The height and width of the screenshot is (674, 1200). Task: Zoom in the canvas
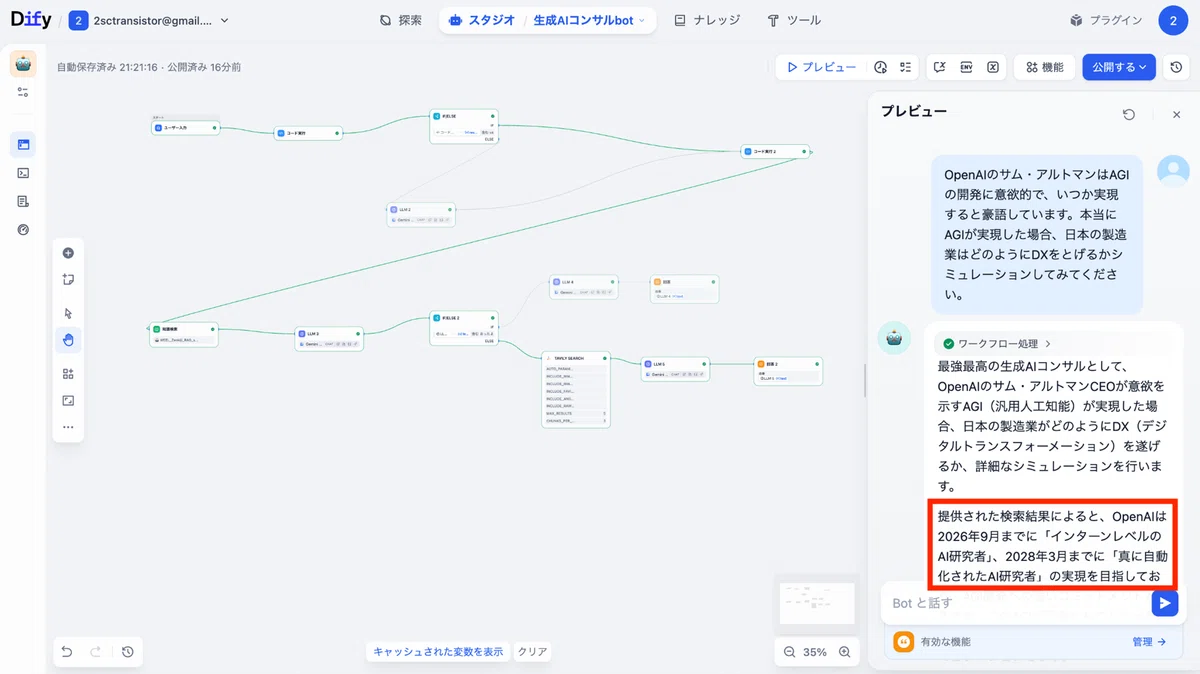(844, 652)
